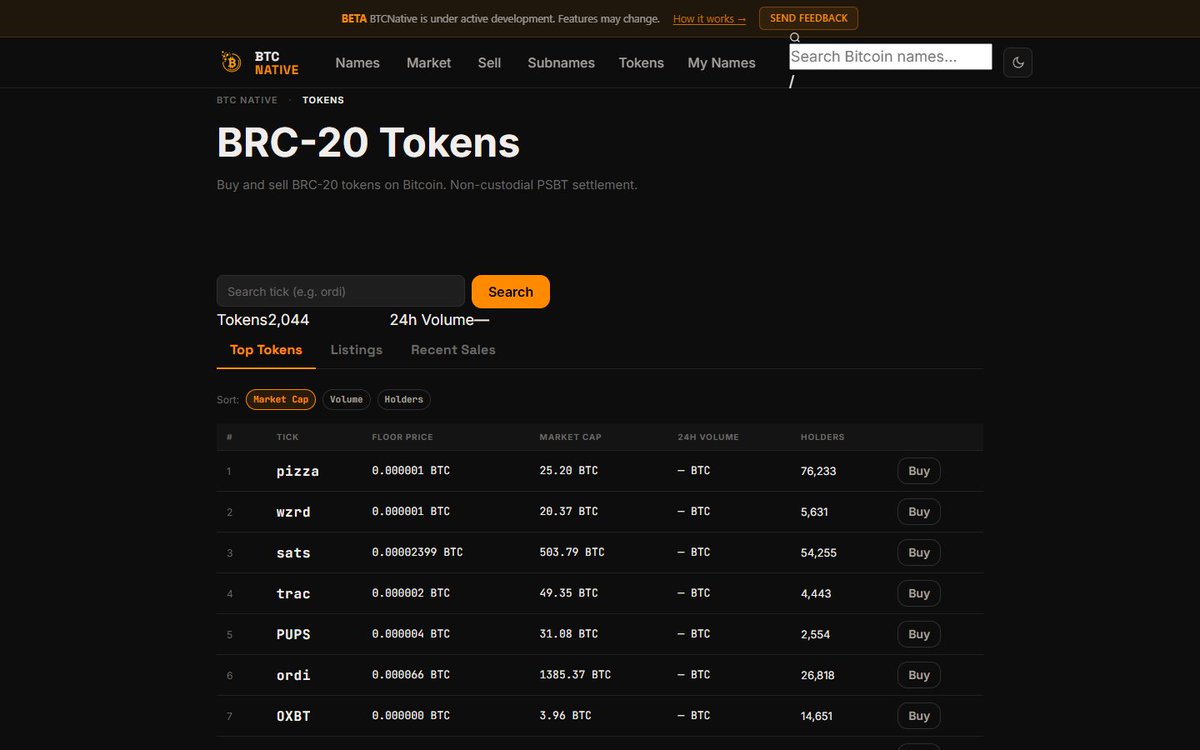The height and width of the screenshot is (750, 1200).
Task: Buy the trac token
Action: (x=919, y=594)
